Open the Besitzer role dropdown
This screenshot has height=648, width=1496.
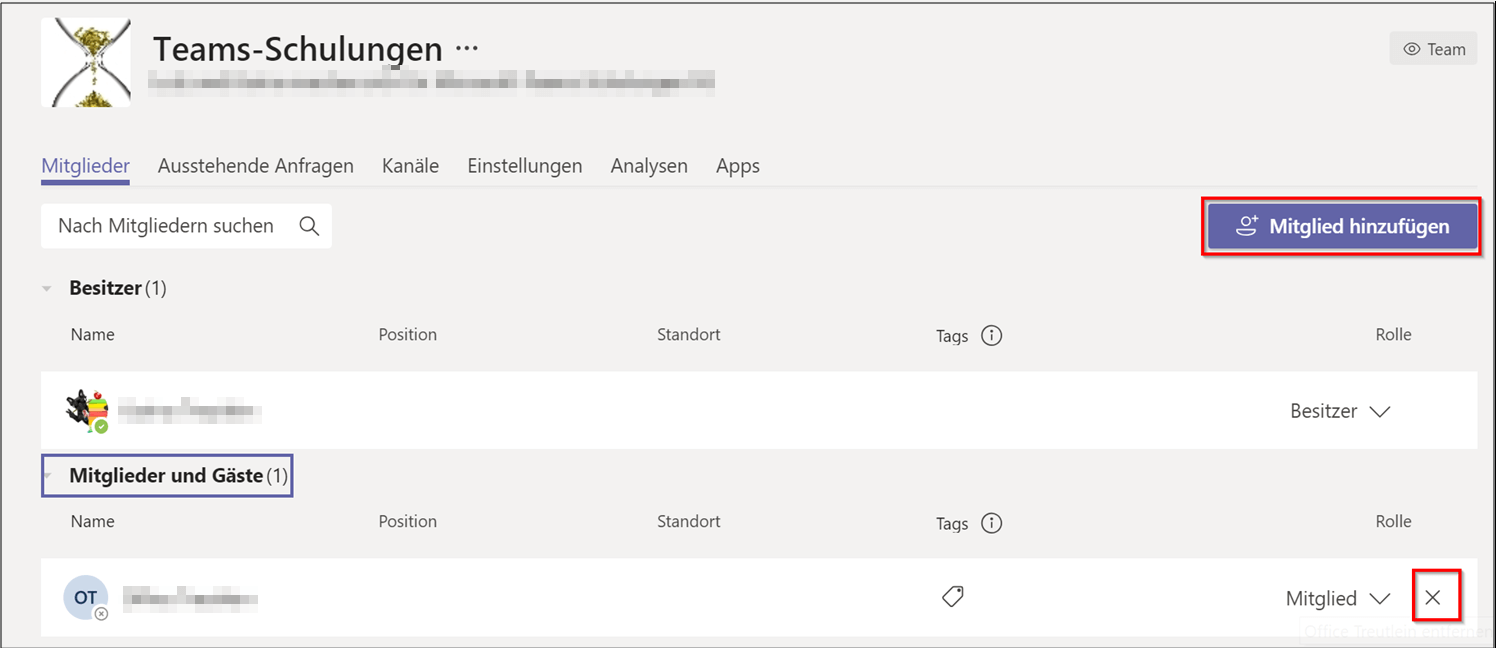(1340, 411)
